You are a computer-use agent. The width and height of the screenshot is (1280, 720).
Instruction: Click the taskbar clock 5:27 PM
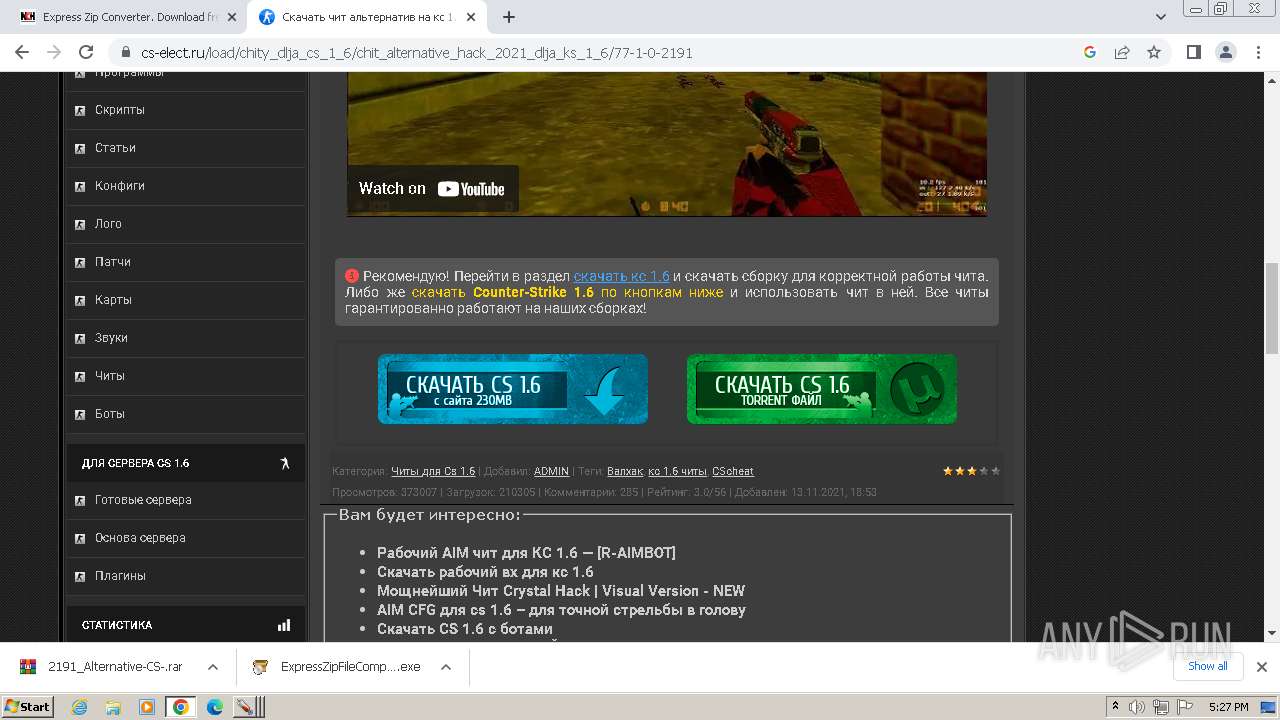pyautogui.click(x=1228, y=707)
